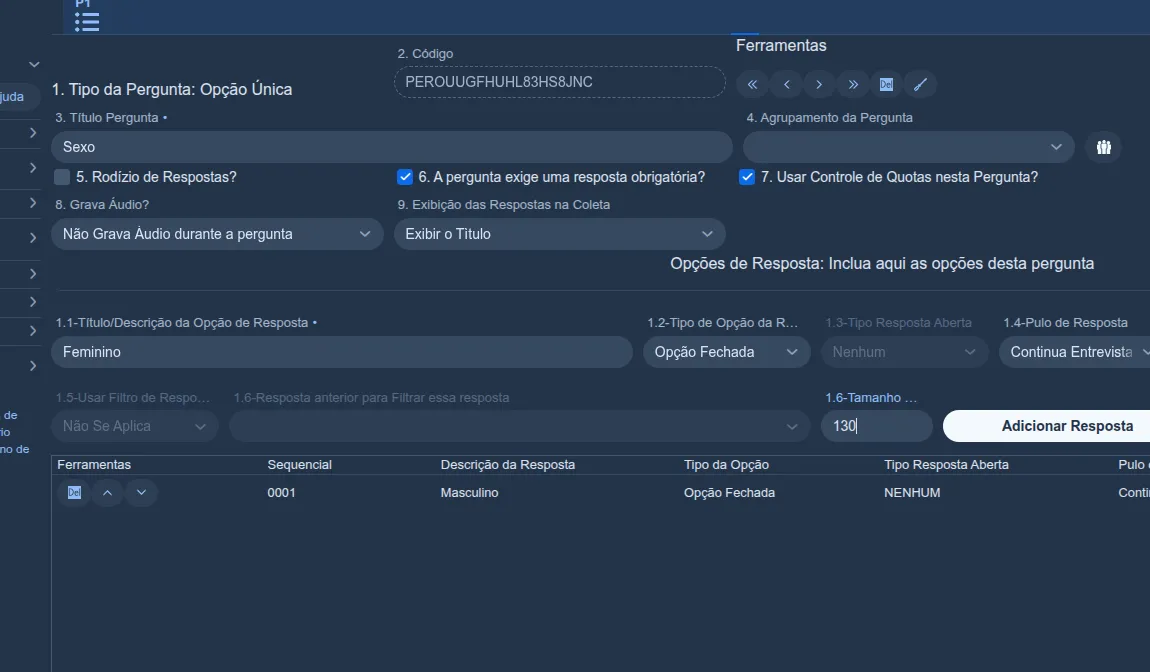Image resolution: width=1150 pixels, height=672 pixels.
Task: Click the Título Pergunta field containing Sexo
Action: (x=392, y=147)
